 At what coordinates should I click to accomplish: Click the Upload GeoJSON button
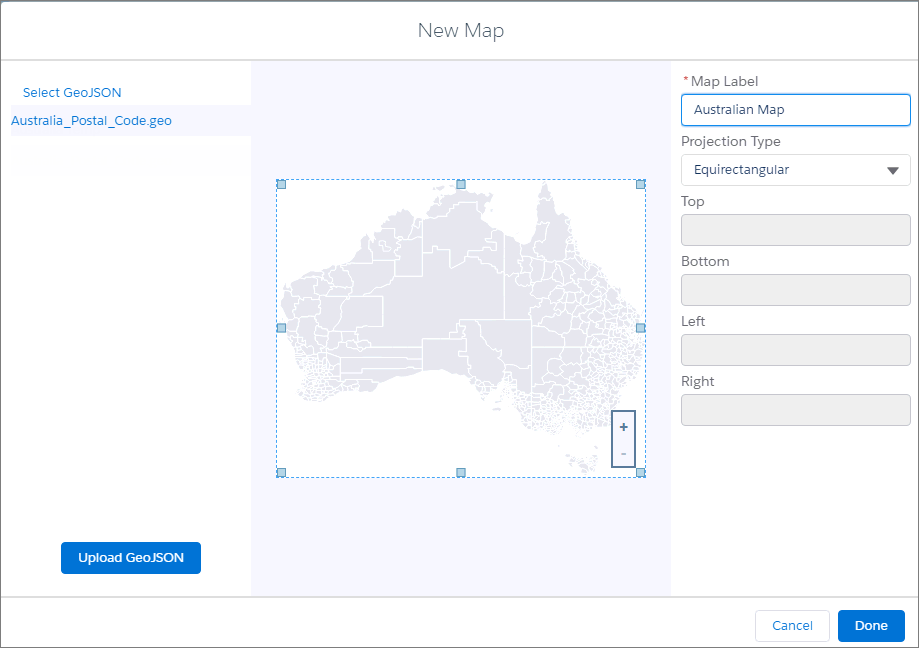pos(131,558)
